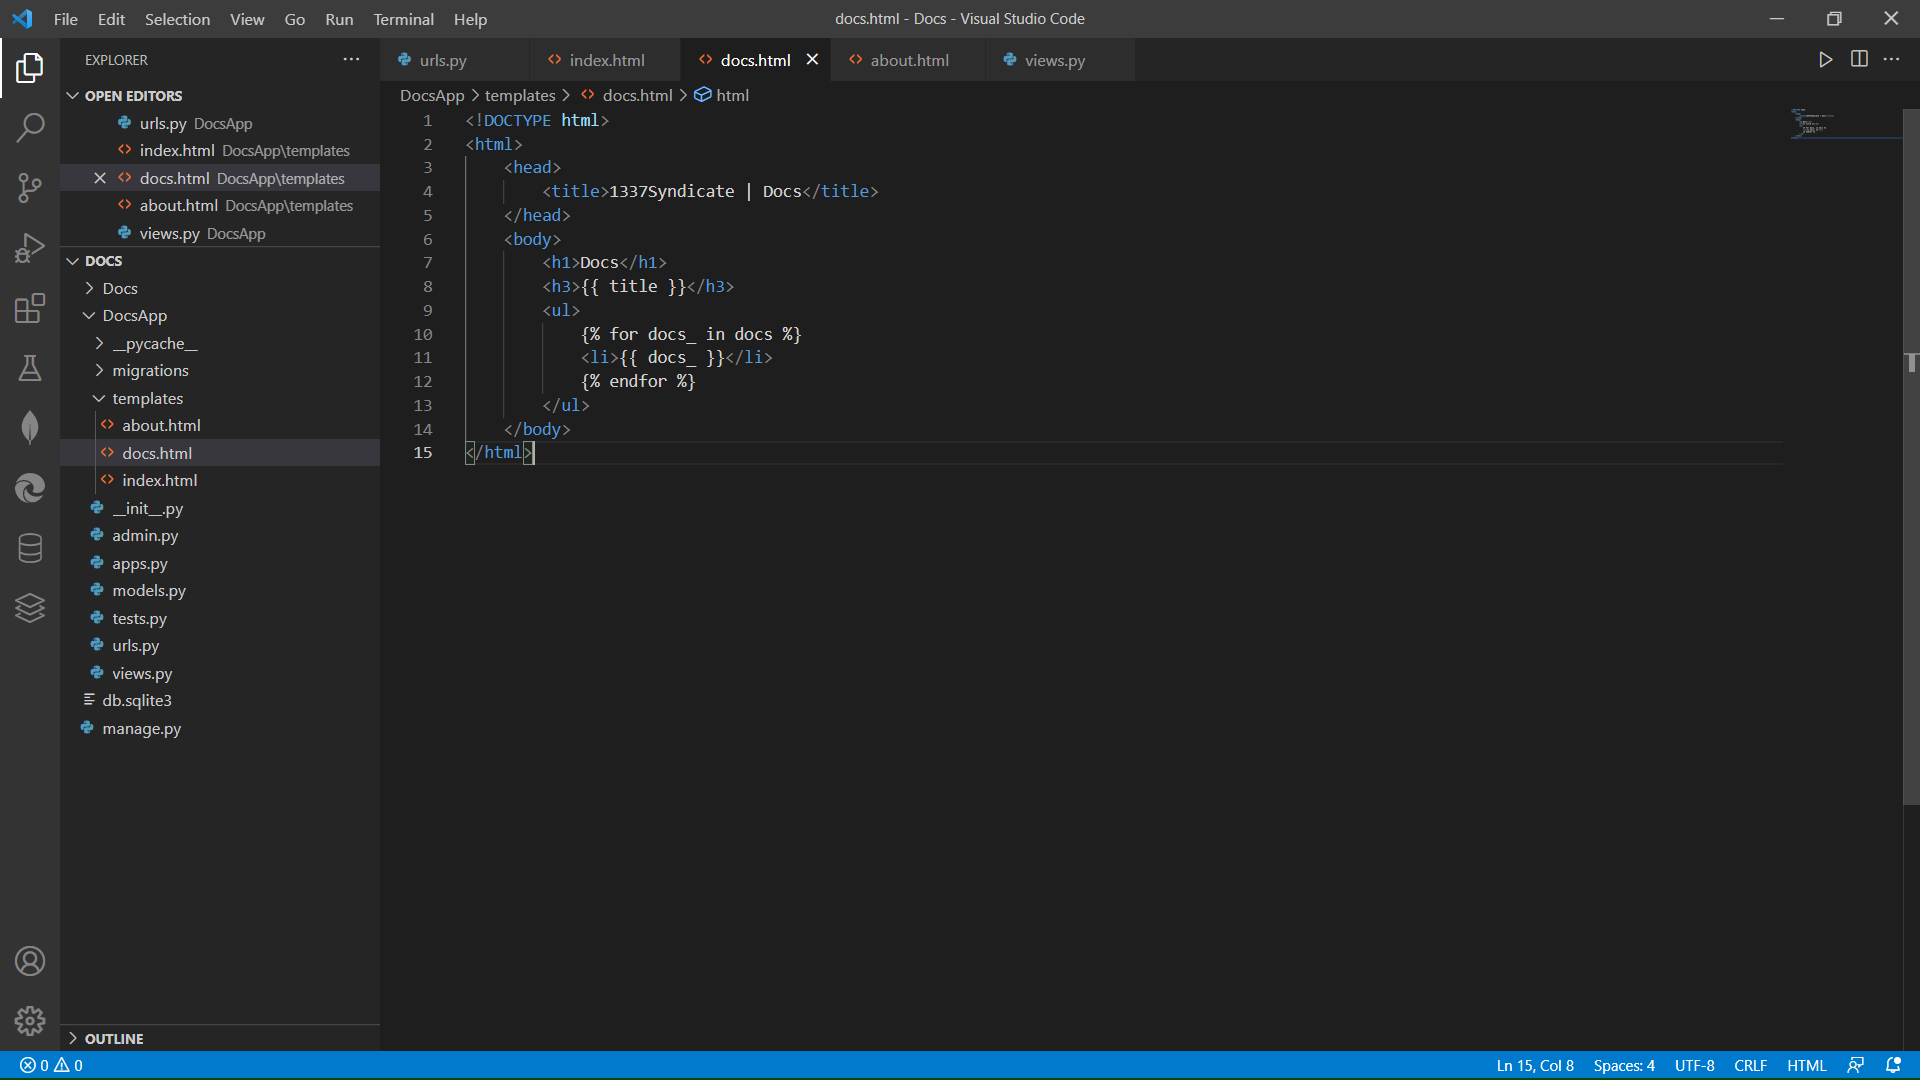Open the Manage gear settings icon

30,1021
